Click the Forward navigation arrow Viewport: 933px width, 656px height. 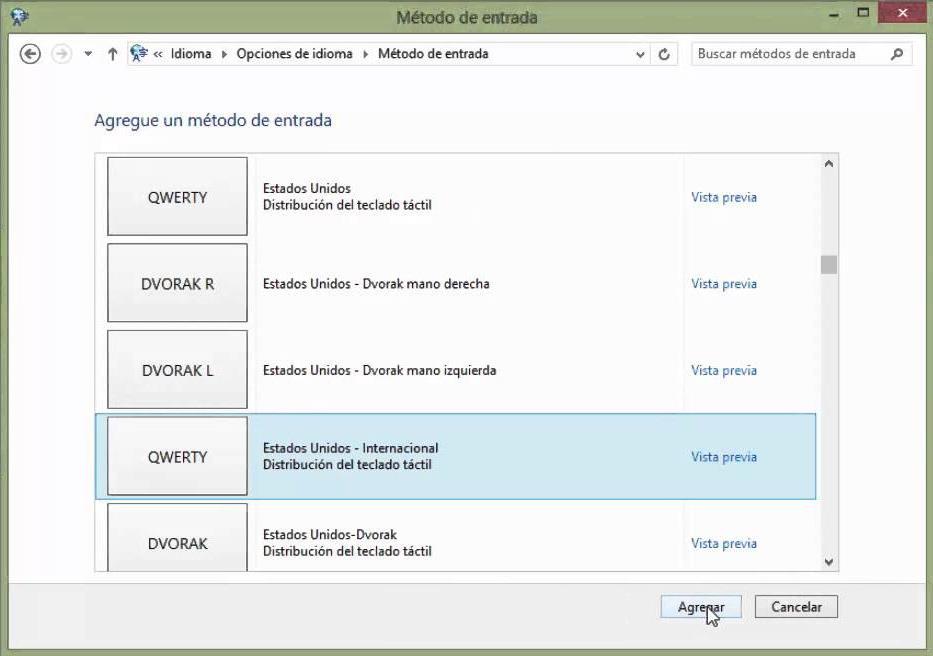61,54
